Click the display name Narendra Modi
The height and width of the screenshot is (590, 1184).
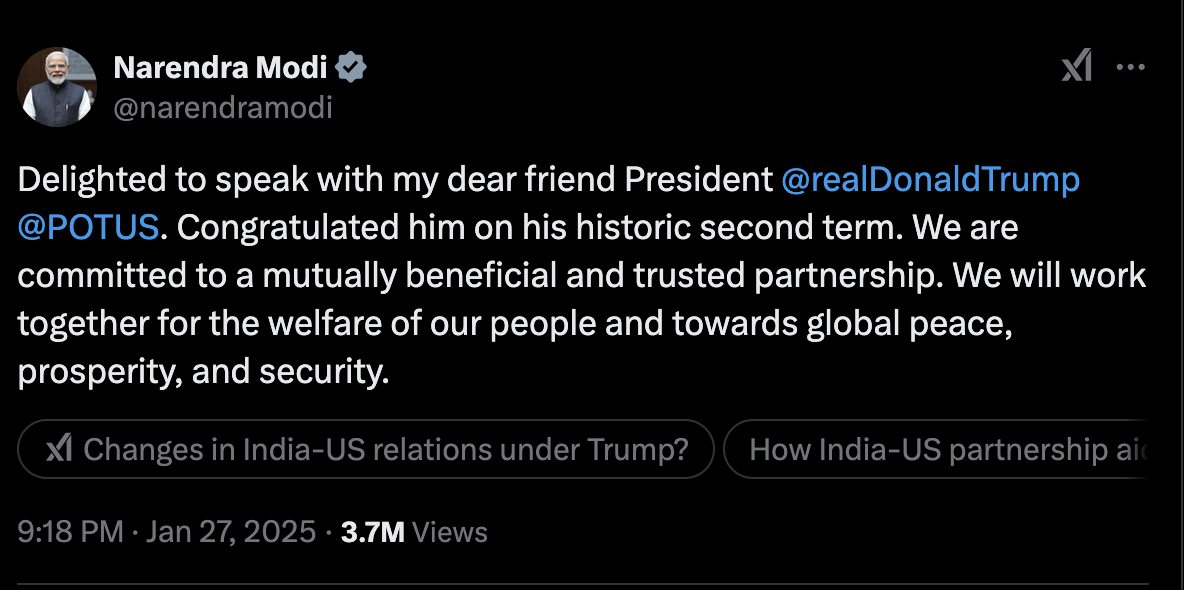point(223,66)
